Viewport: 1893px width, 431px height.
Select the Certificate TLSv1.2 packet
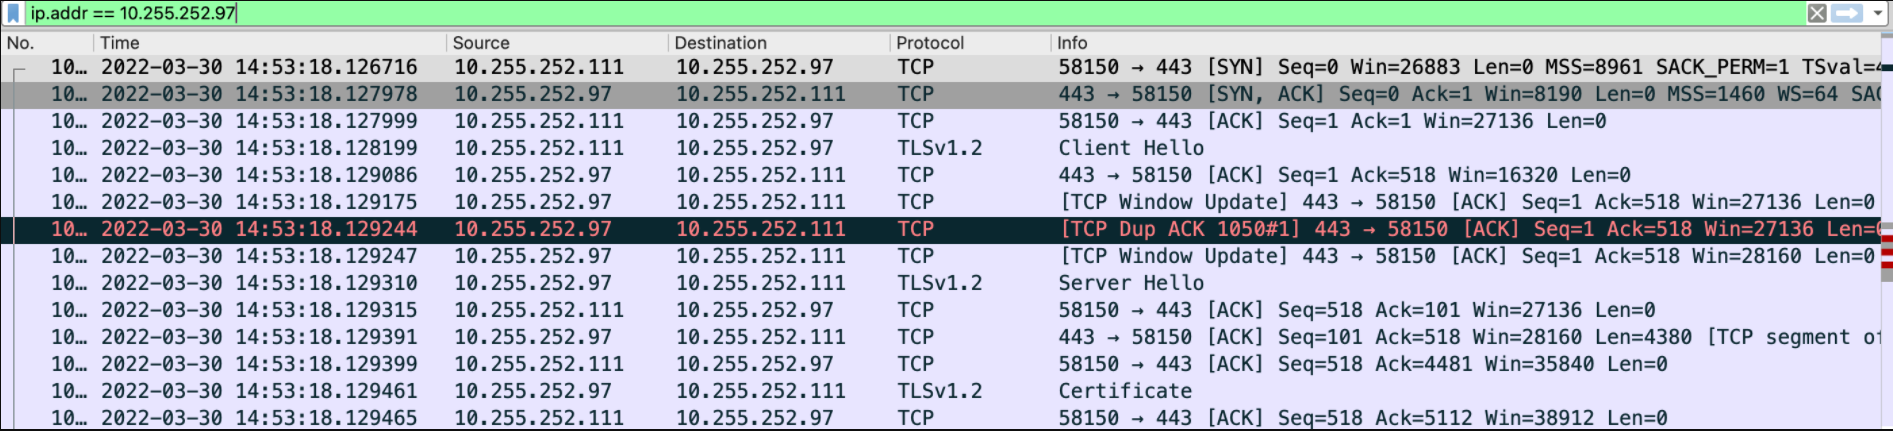[x=940, y=391]
